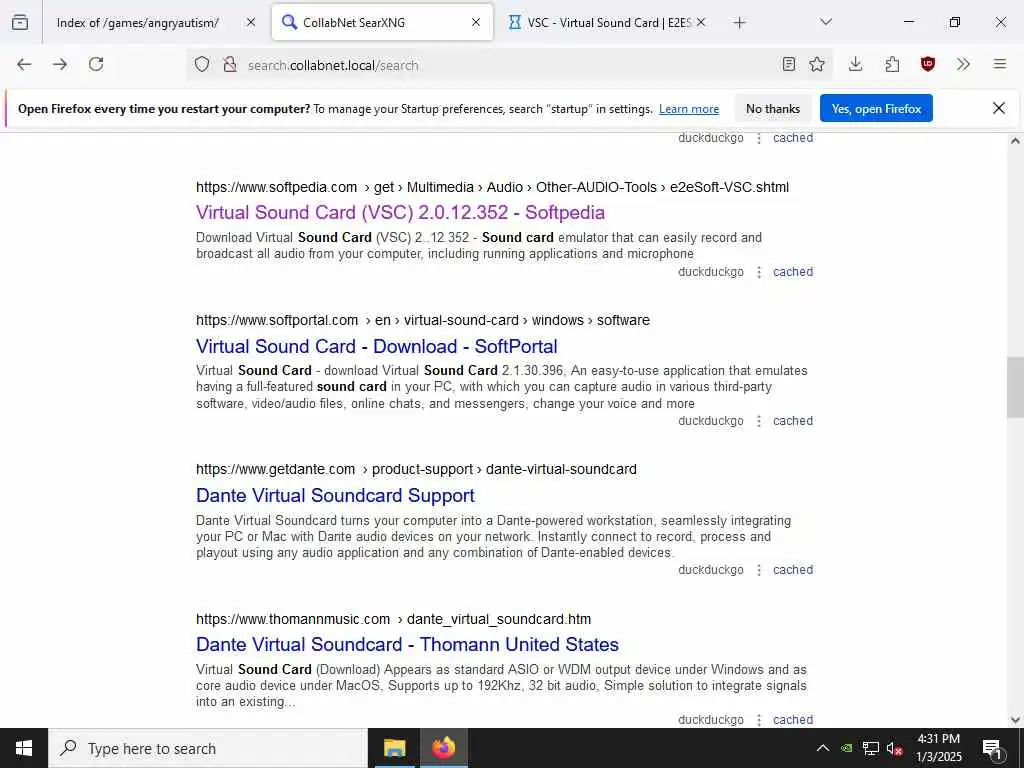Click the uBlock Origin shield icon
The image size is (1024, 768).
[928, 64]
